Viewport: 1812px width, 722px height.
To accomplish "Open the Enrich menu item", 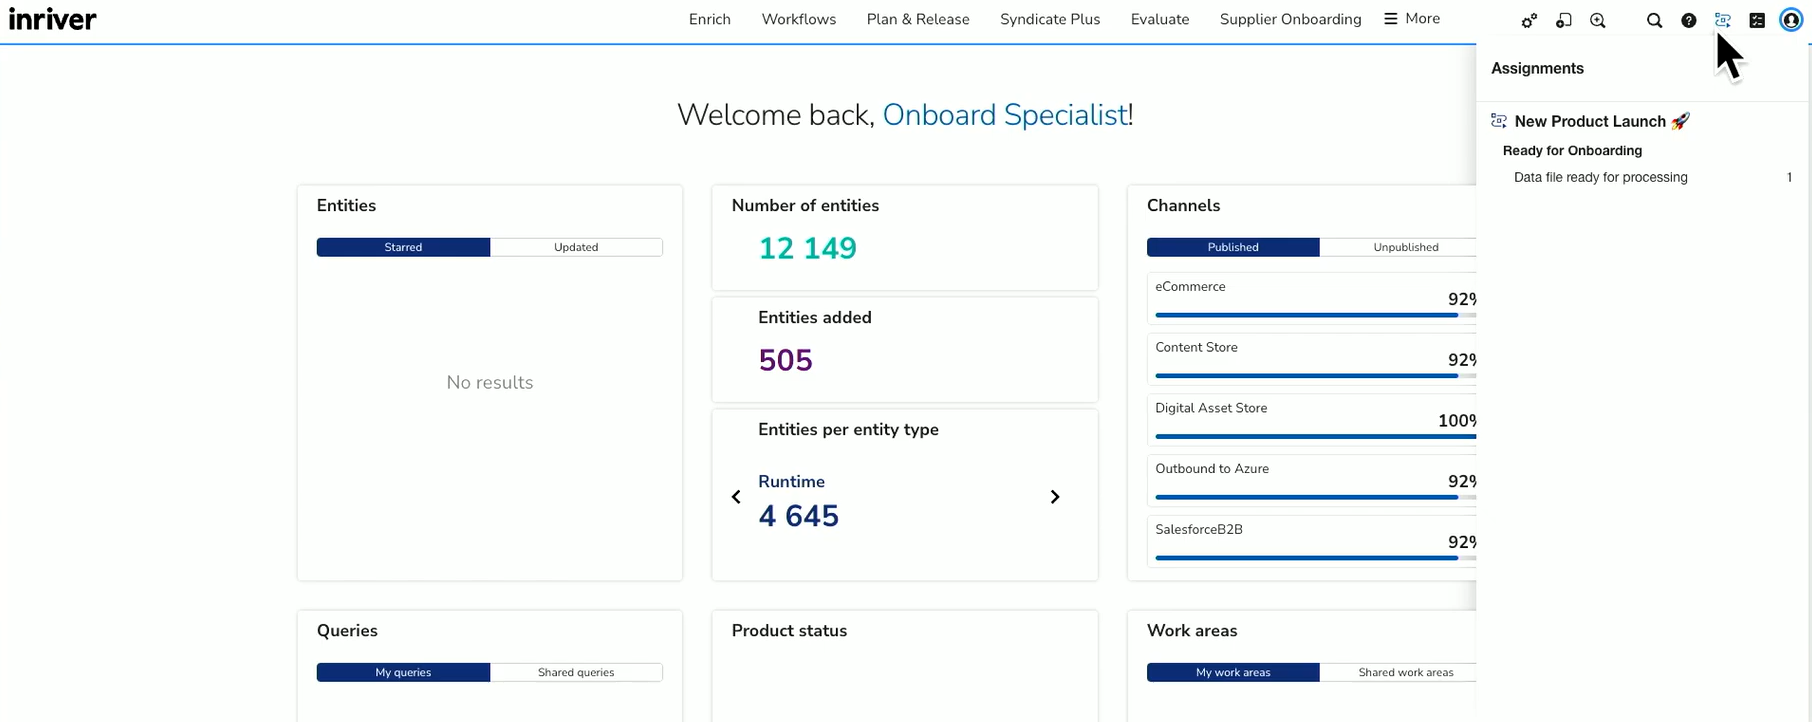I will click(709, 19).
